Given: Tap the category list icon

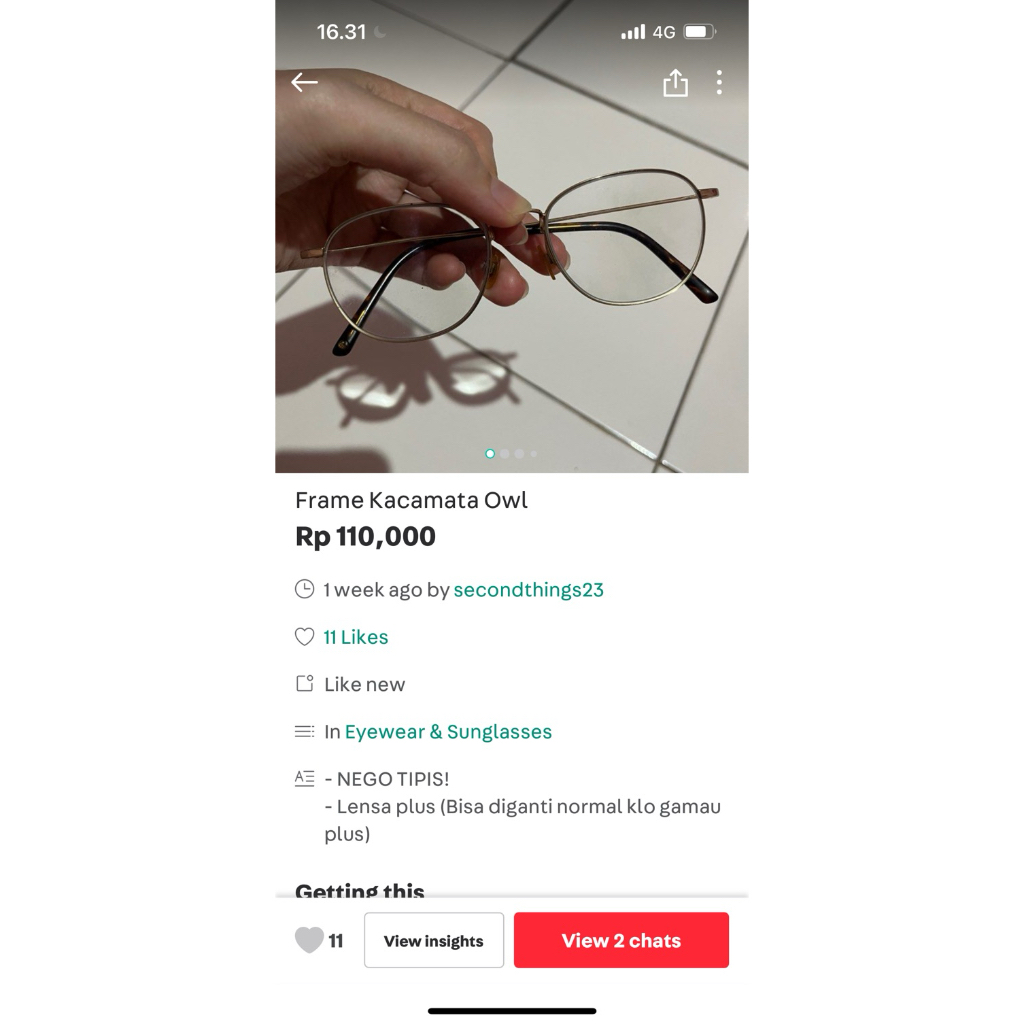Looking at the screenshot, I should 304,731.
